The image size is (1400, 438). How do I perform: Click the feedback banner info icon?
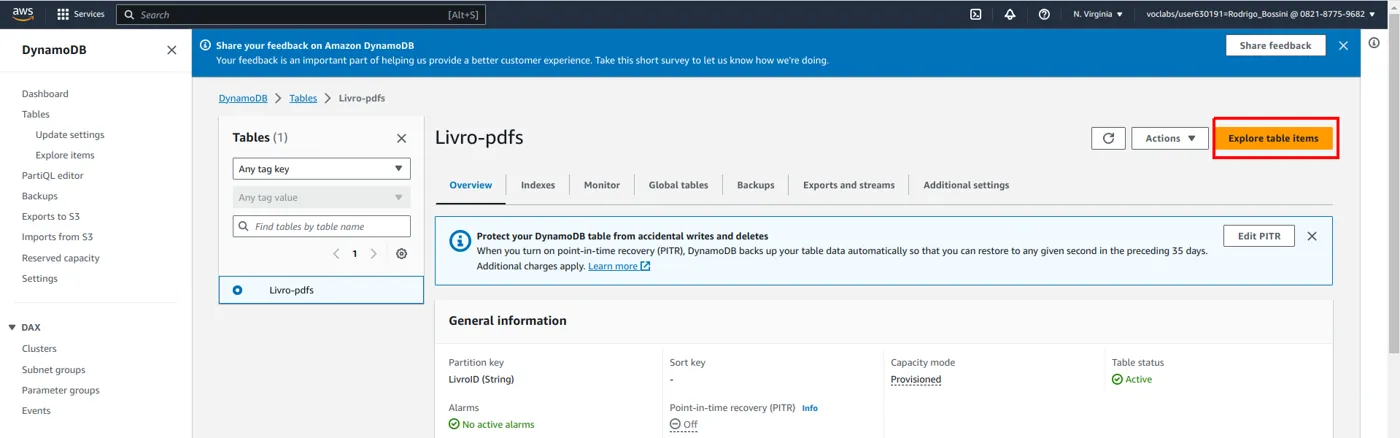coord(205,45)
